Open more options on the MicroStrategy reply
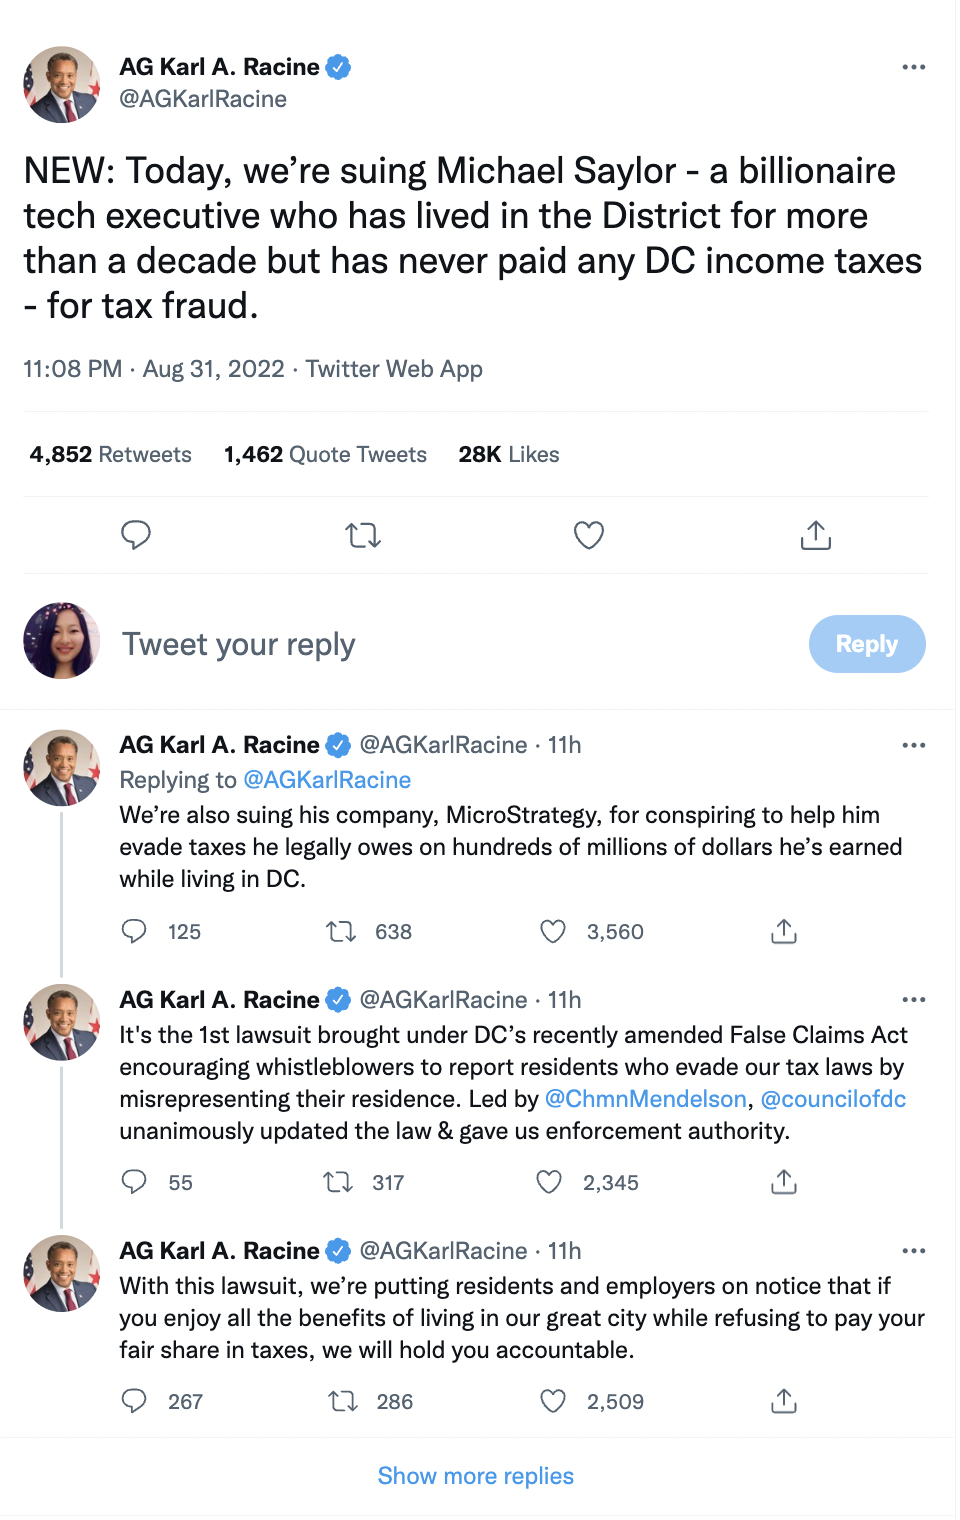Viewport: 960px width, 1520px height. point(914,745)
